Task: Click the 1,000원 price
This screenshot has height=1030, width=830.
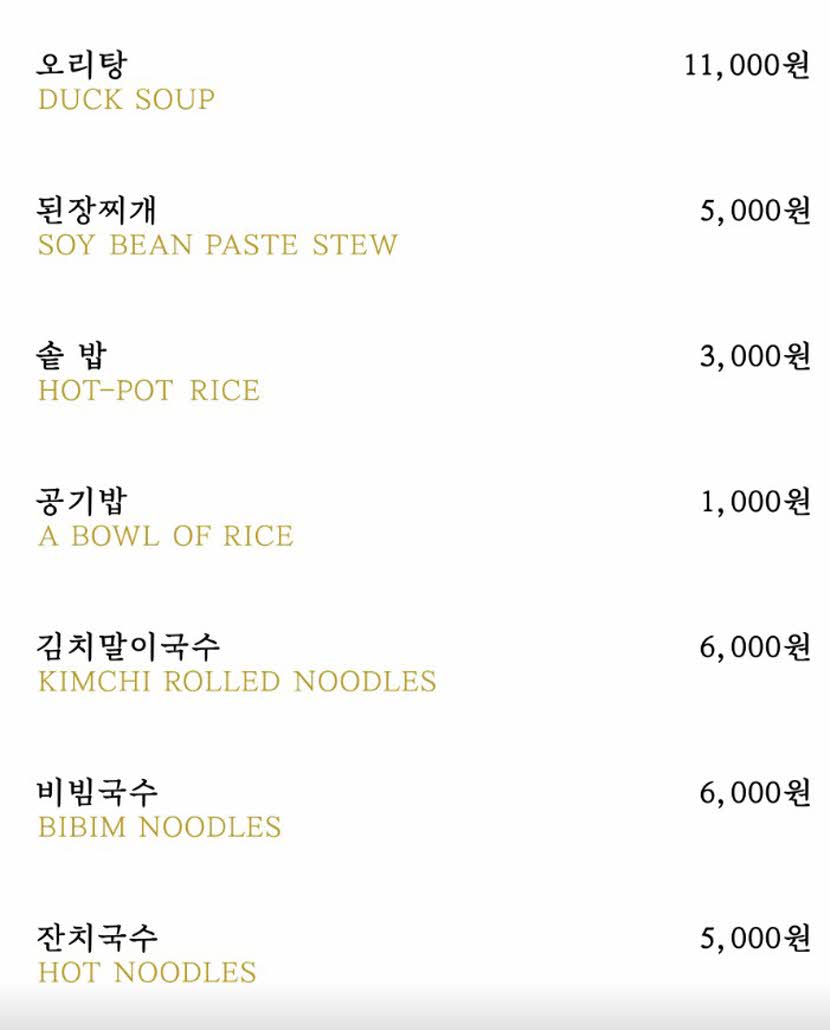Action: (756, 502)
